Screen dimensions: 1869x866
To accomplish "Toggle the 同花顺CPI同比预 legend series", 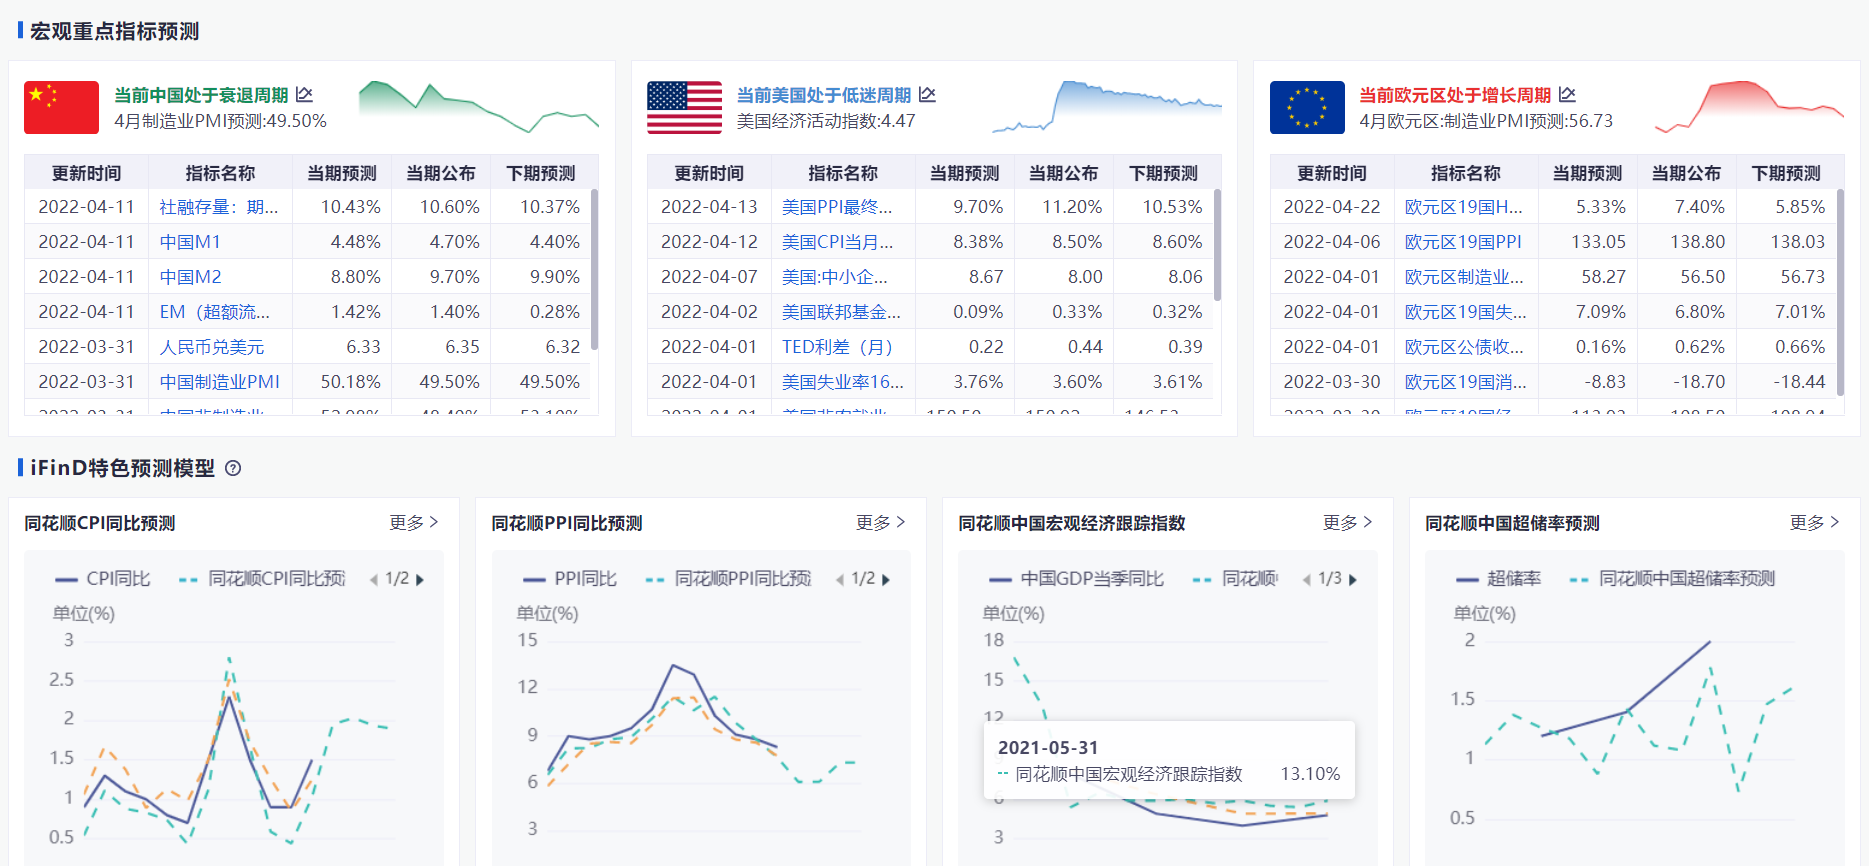I will pyautogui.click(x=262, y=579).
